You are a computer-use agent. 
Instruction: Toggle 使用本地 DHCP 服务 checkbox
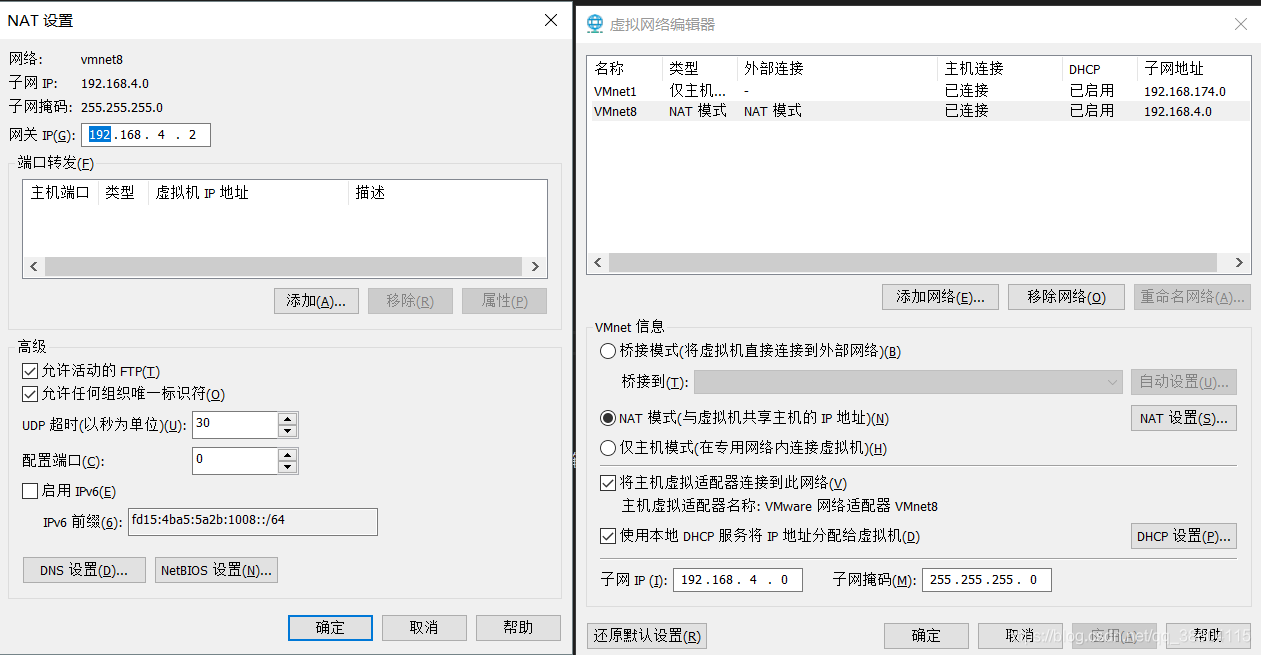tap(607, 536)
